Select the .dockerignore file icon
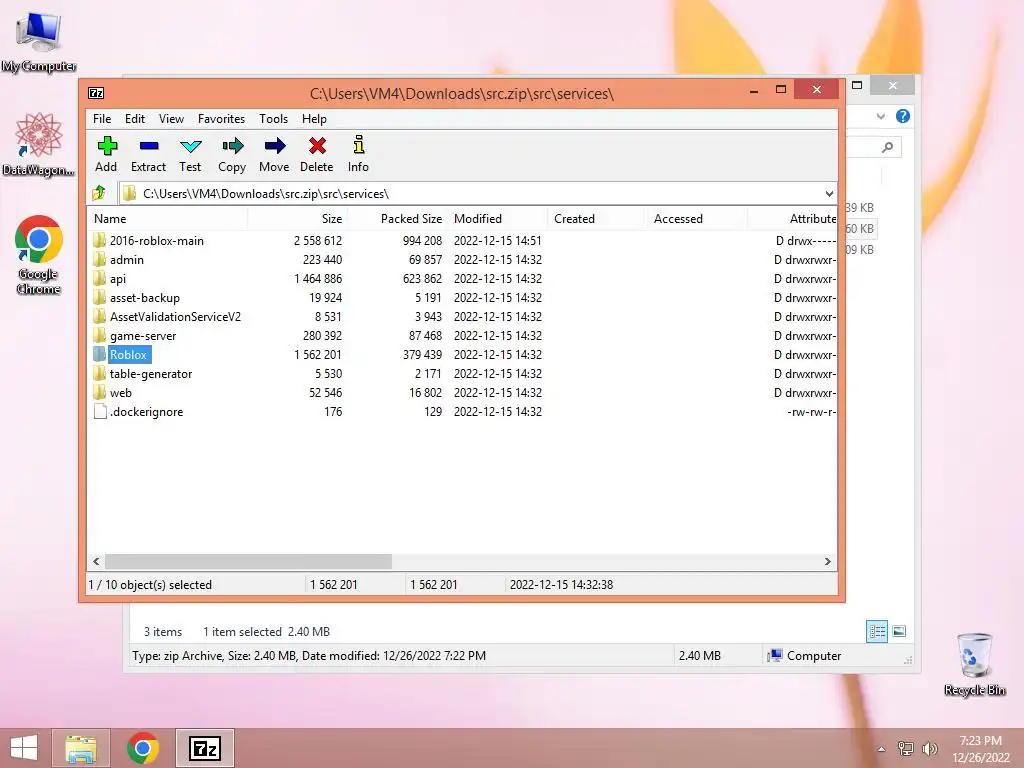This screenshot has width=1024, height=768. pos(100,411)
